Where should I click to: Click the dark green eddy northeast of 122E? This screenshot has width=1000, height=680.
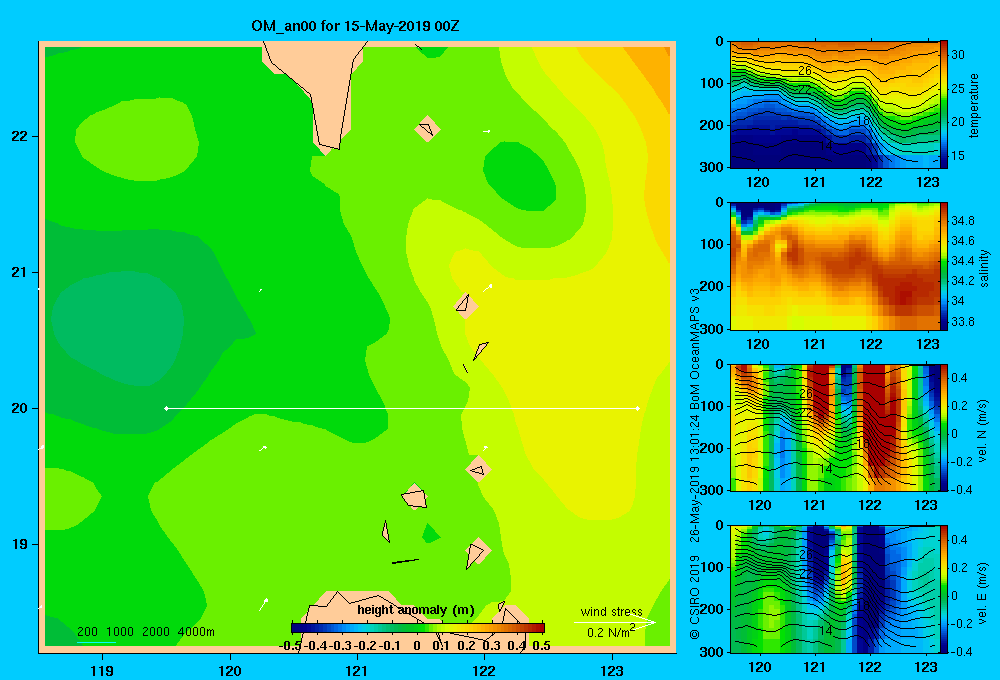tap(519, 176)
